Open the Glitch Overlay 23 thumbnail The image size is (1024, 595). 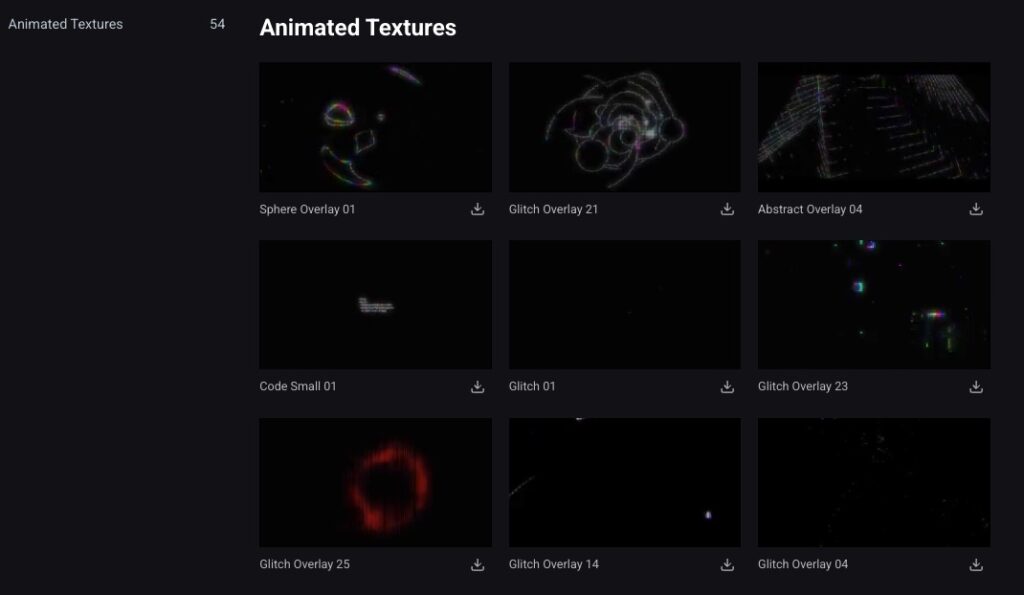click(x=873, y=304)
